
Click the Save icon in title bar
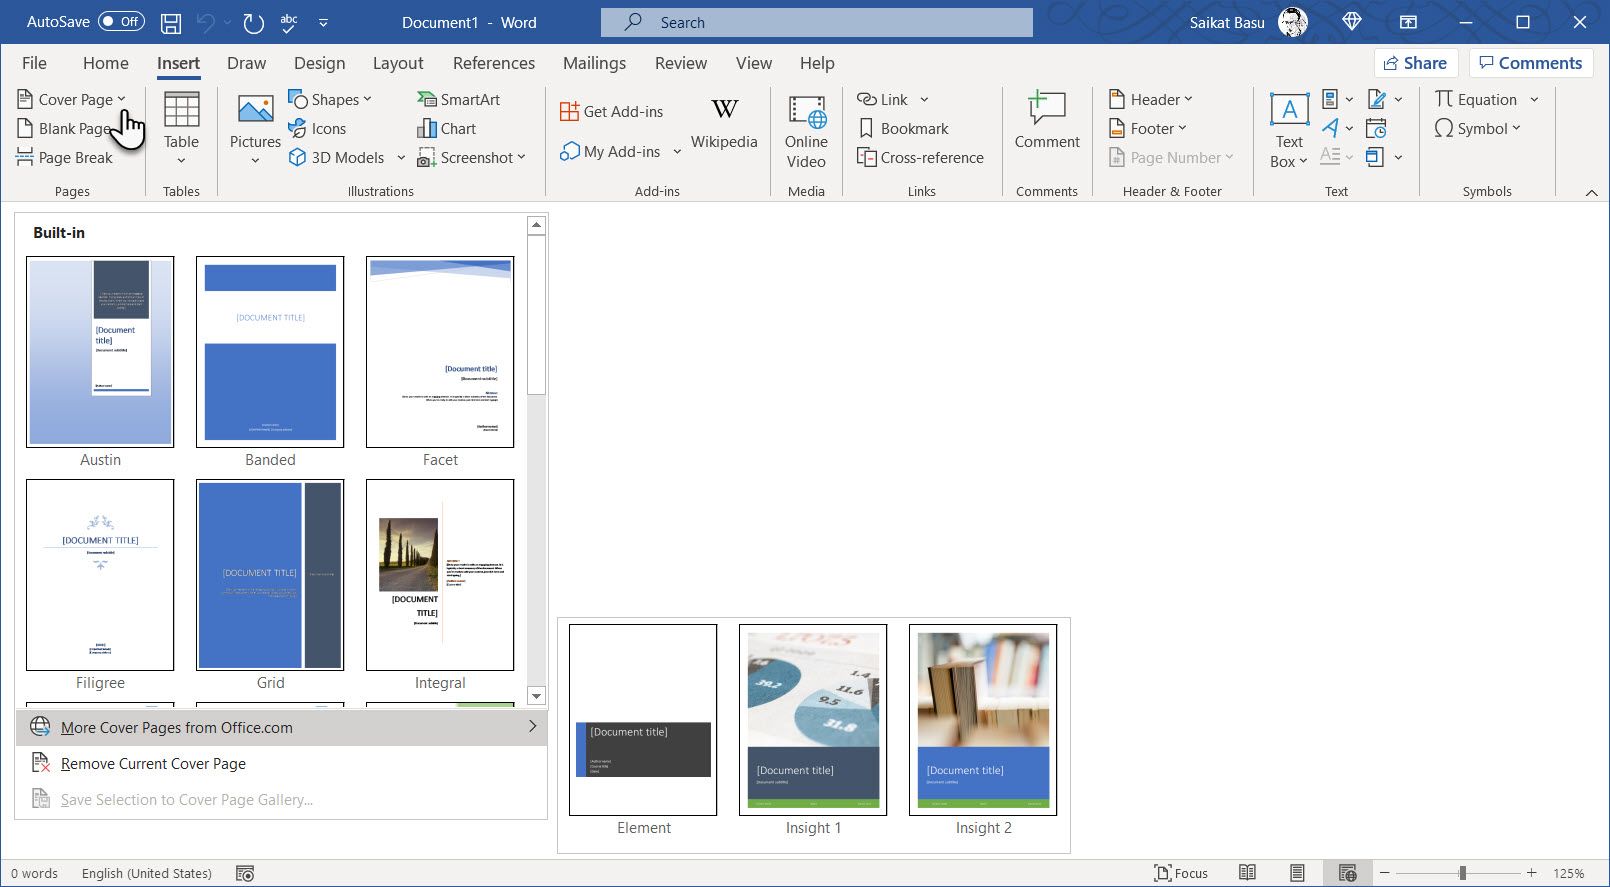pos(171,22)
